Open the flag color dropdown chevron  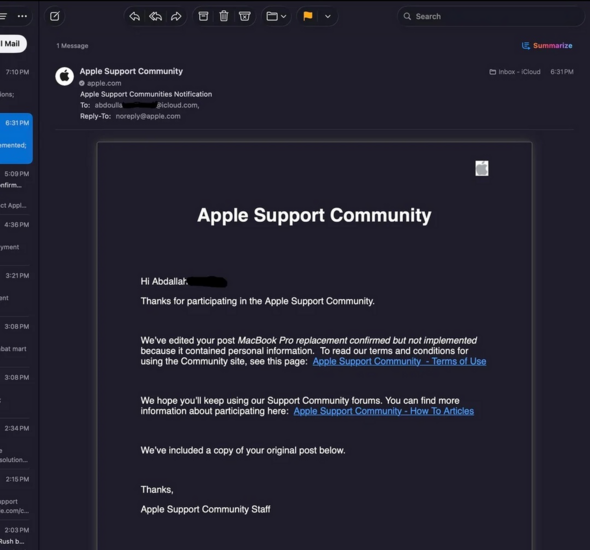[x=328, y=16]
